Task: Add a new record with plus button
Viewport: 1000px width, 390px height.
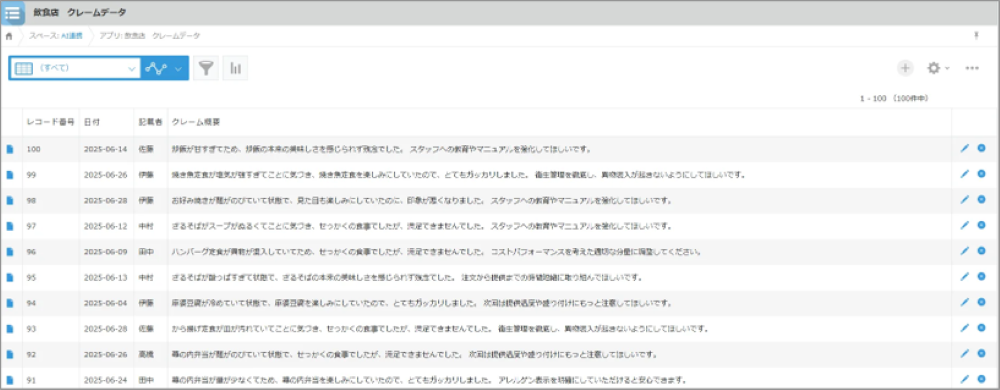Action: (x=905, y=68)
